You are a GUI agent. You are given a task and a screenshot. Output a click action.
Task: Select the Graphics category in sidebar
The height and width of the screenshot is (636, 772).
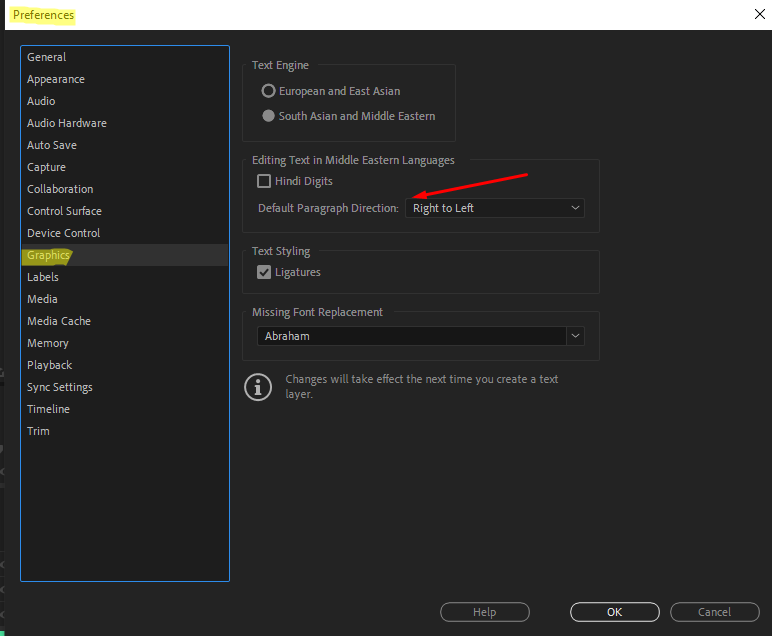[49, 255]
